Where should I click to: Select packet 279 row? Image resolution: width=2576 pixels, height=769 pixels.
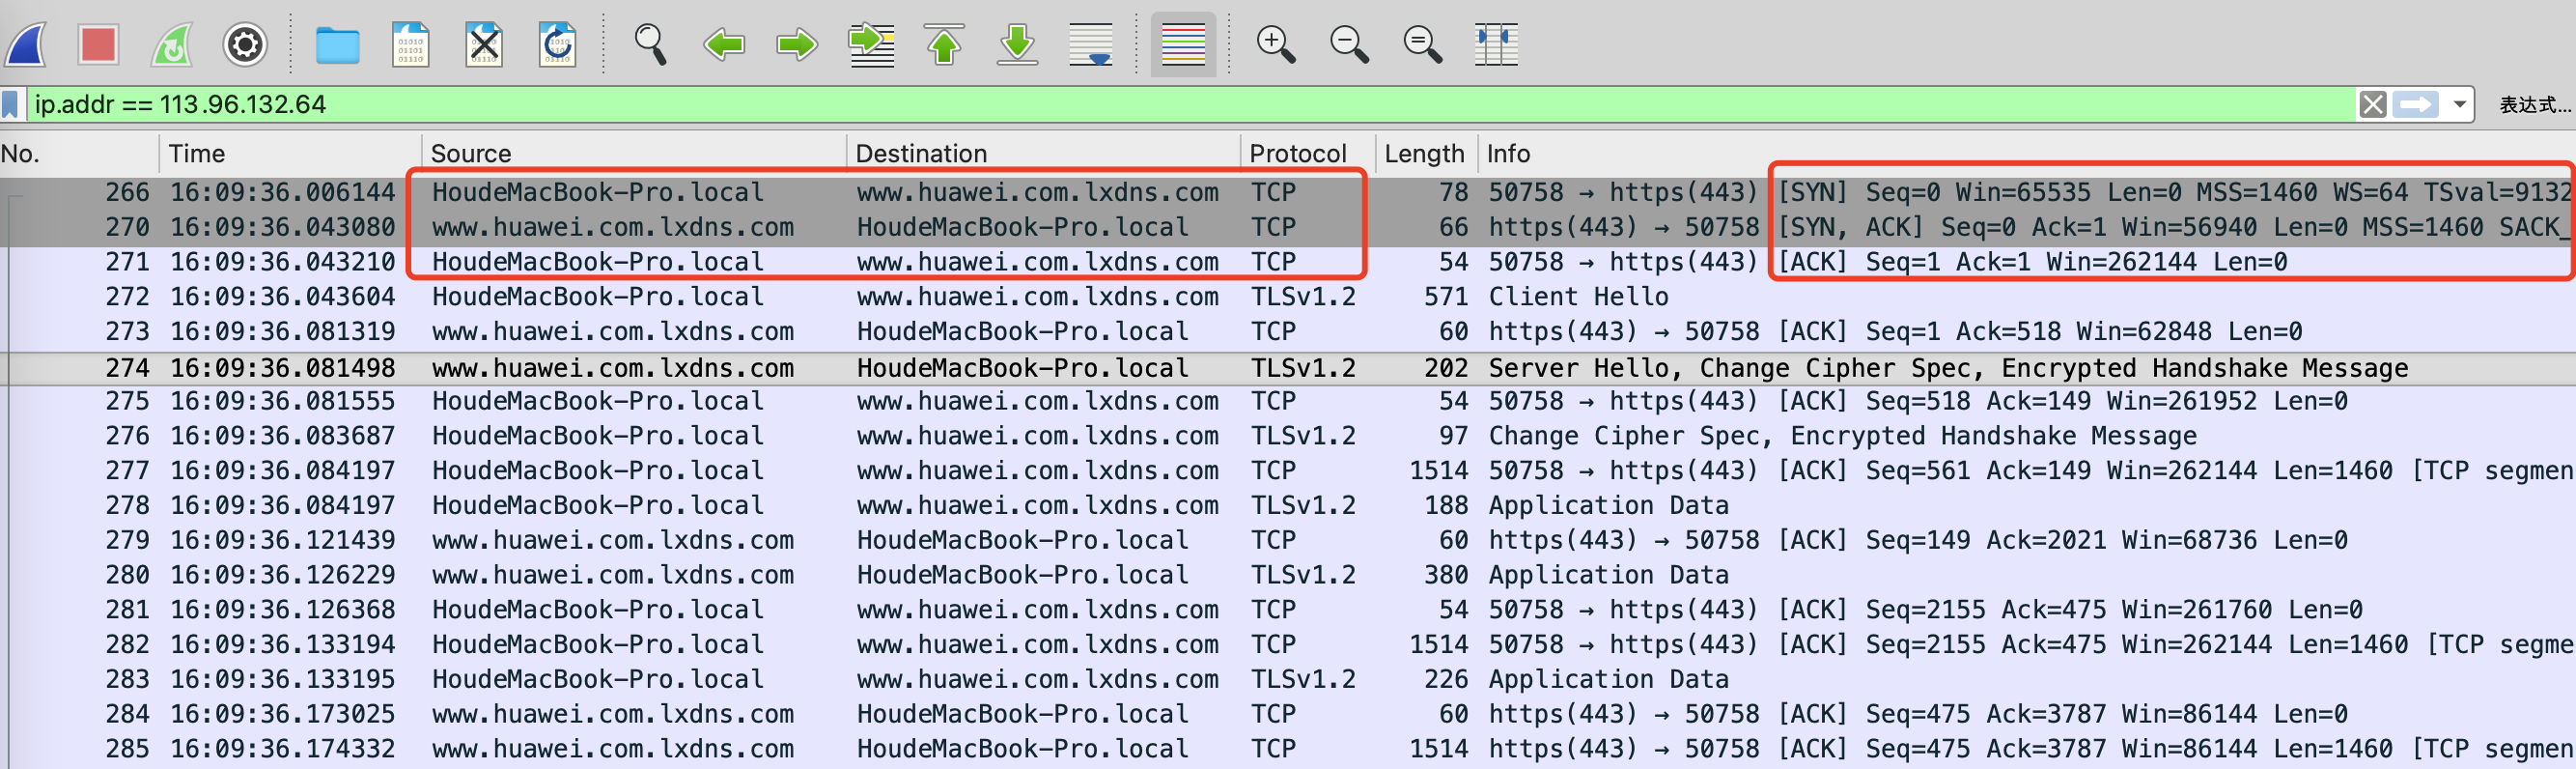tap(1288, 540)
